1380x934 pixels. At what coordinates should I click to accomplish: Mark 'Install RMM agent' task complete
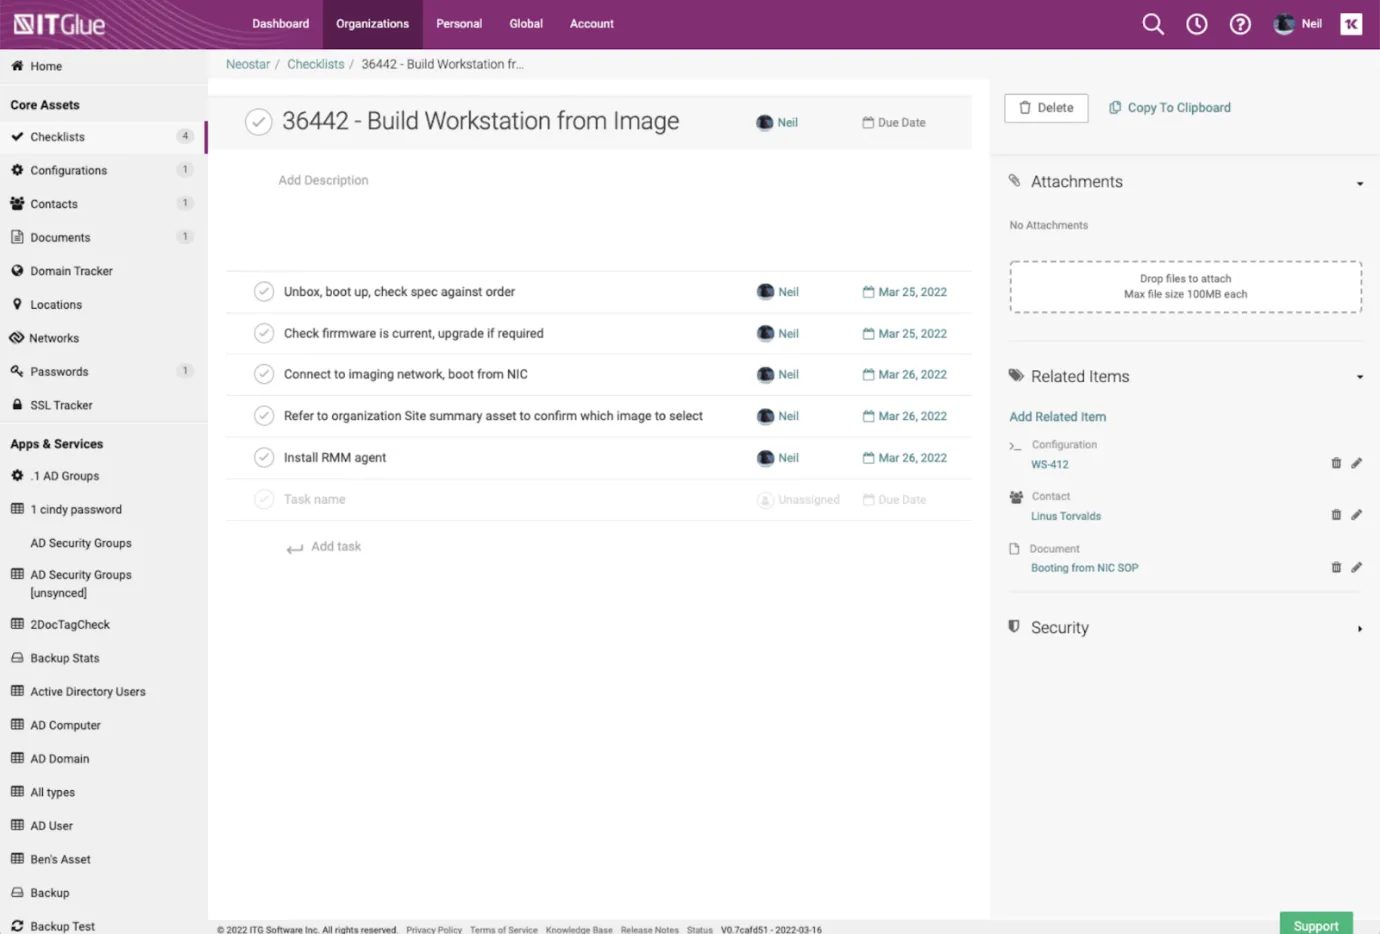(264, 457)
